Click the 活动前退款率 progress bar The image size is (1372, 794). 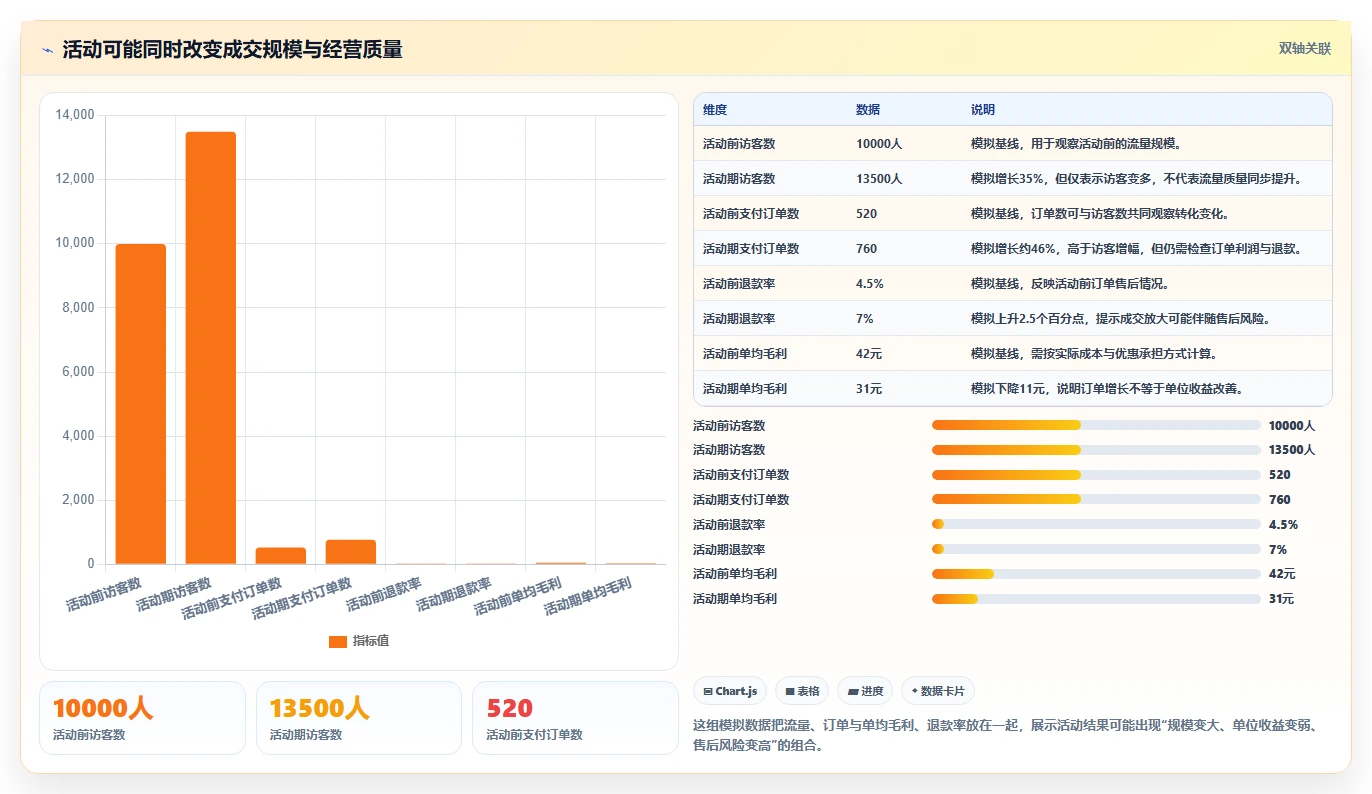[1096, 524]
